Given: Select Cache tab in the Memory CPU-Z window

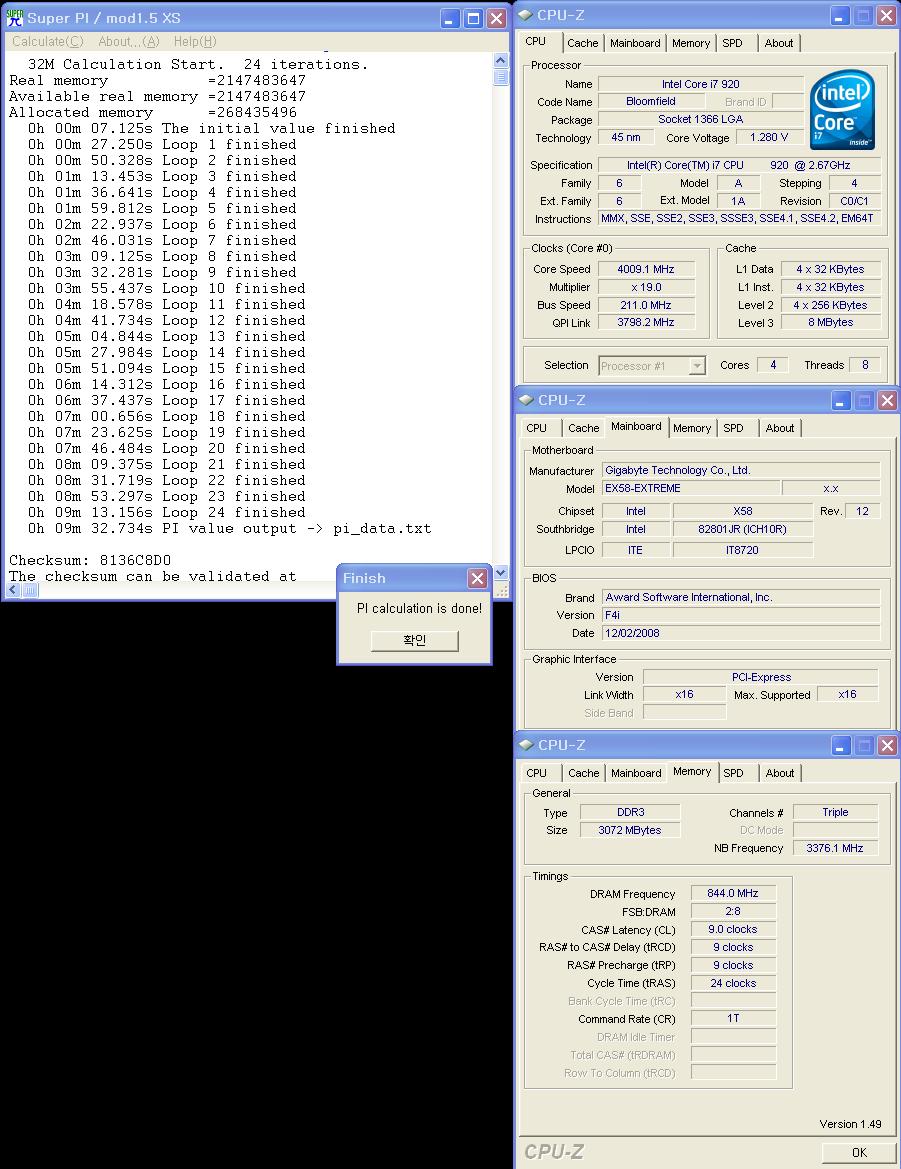Looking at the screenshot, I should [584, 773].
